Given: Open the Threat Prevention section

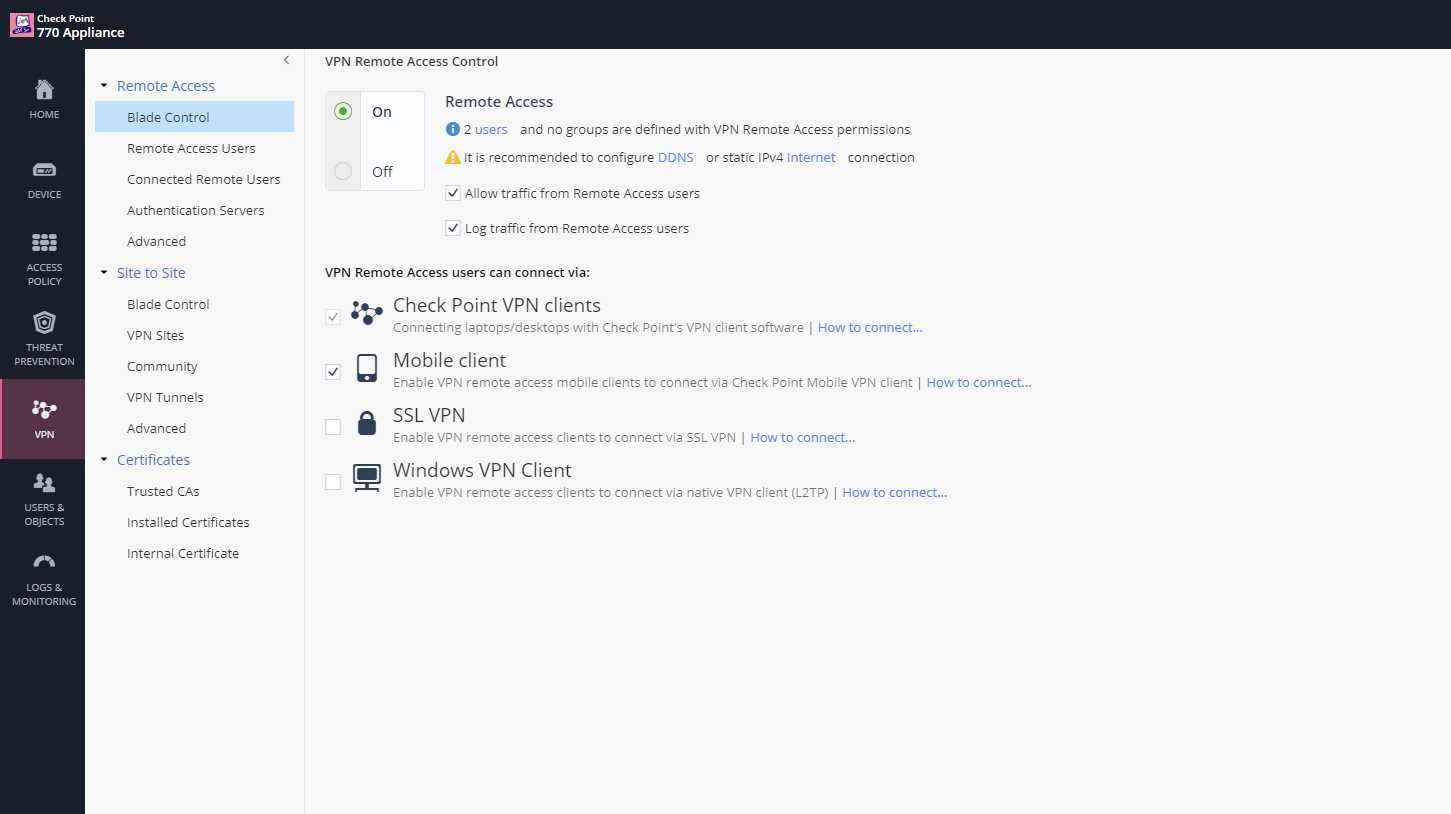Looking at the screenshot, I should pyautogui.click(x=44, y=339).
